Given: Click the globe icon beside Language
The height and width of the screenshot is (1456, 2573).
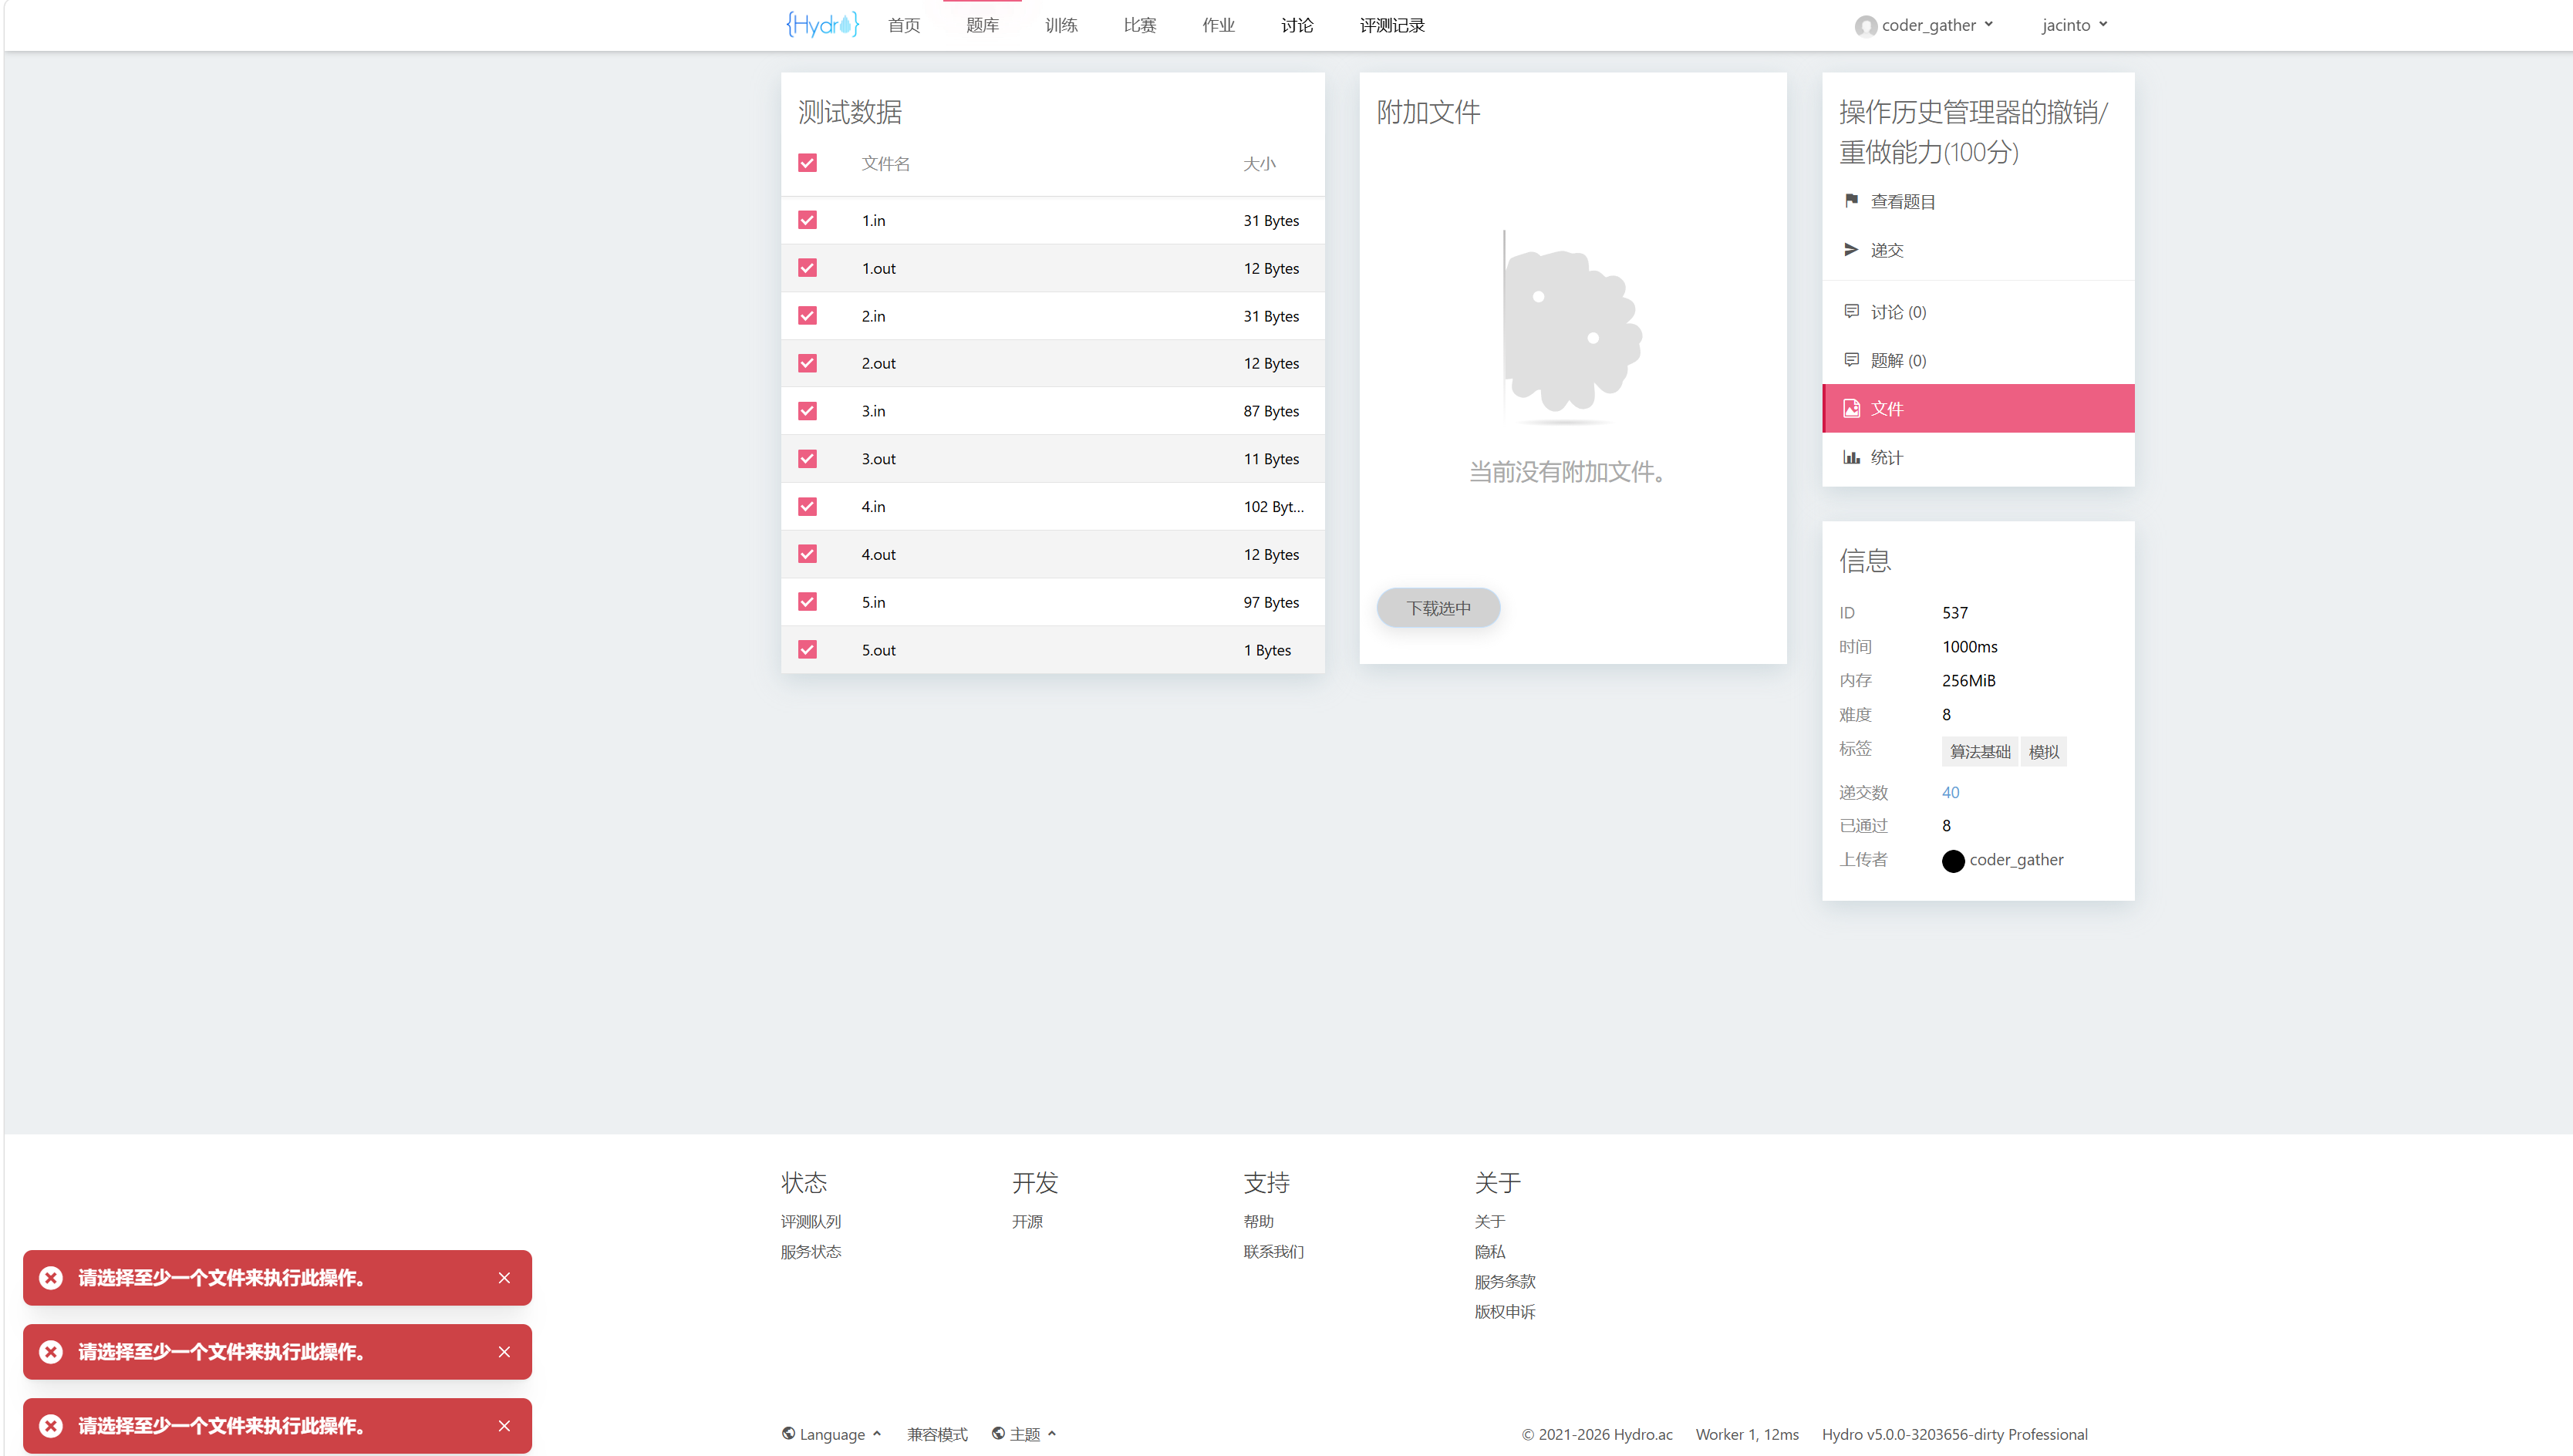Looking at the screenshot, I should [788, 1433].
